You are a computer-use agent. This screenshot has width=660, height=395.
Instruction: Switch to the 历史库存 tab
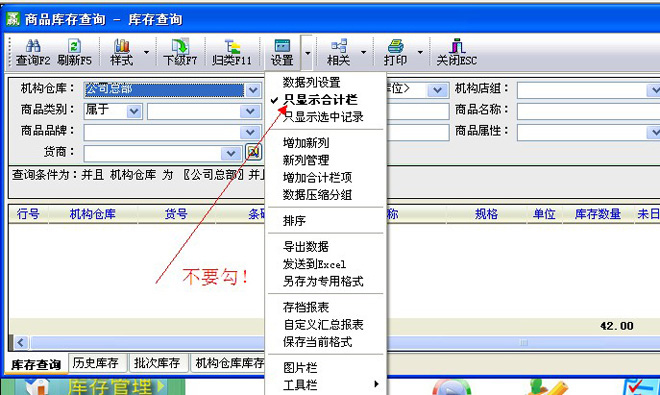point(96,363)
